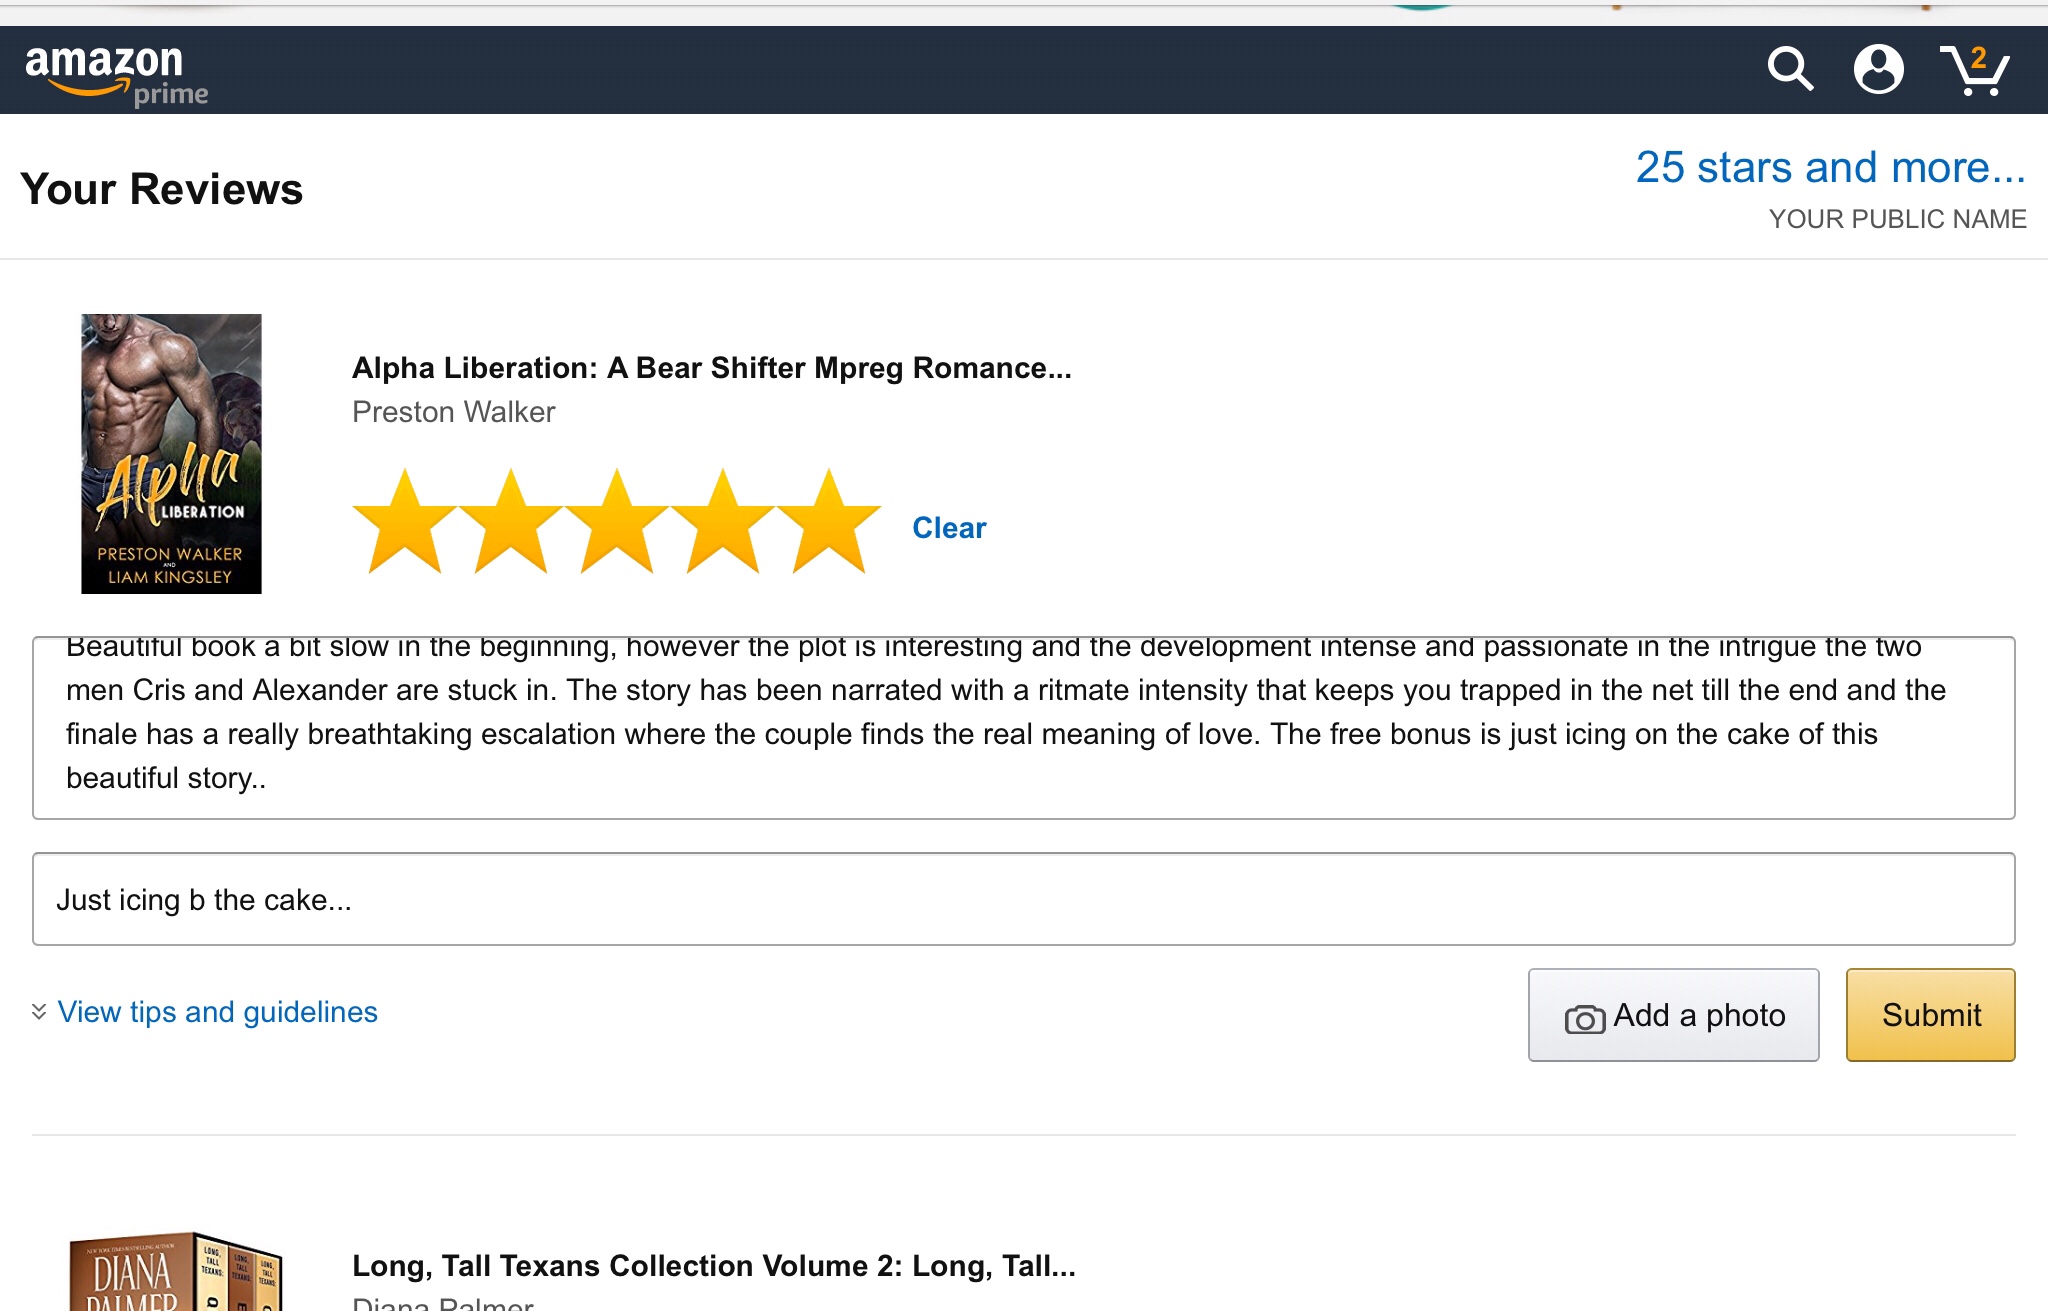The width and height of the screenshot is (2048, 1311).
Task: Open the Long, Tall Texans Collection title
Action: click(x=713, y=1266)
